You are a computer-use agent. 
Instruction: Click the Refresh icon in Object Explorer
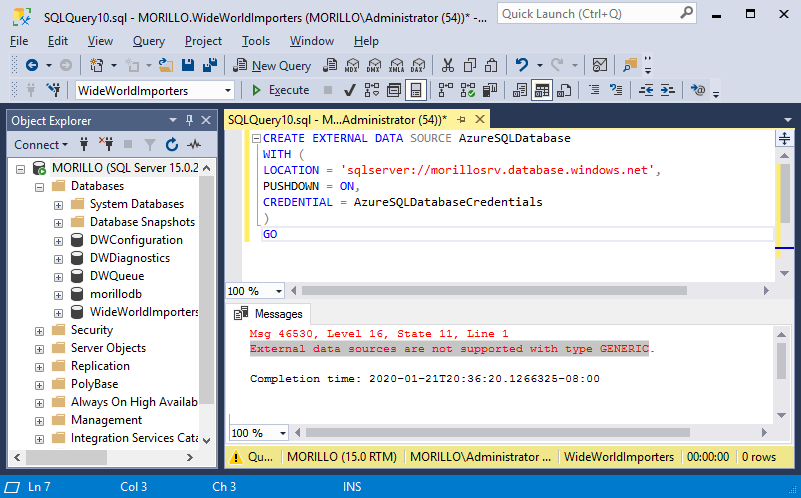[x=172, y=145]
